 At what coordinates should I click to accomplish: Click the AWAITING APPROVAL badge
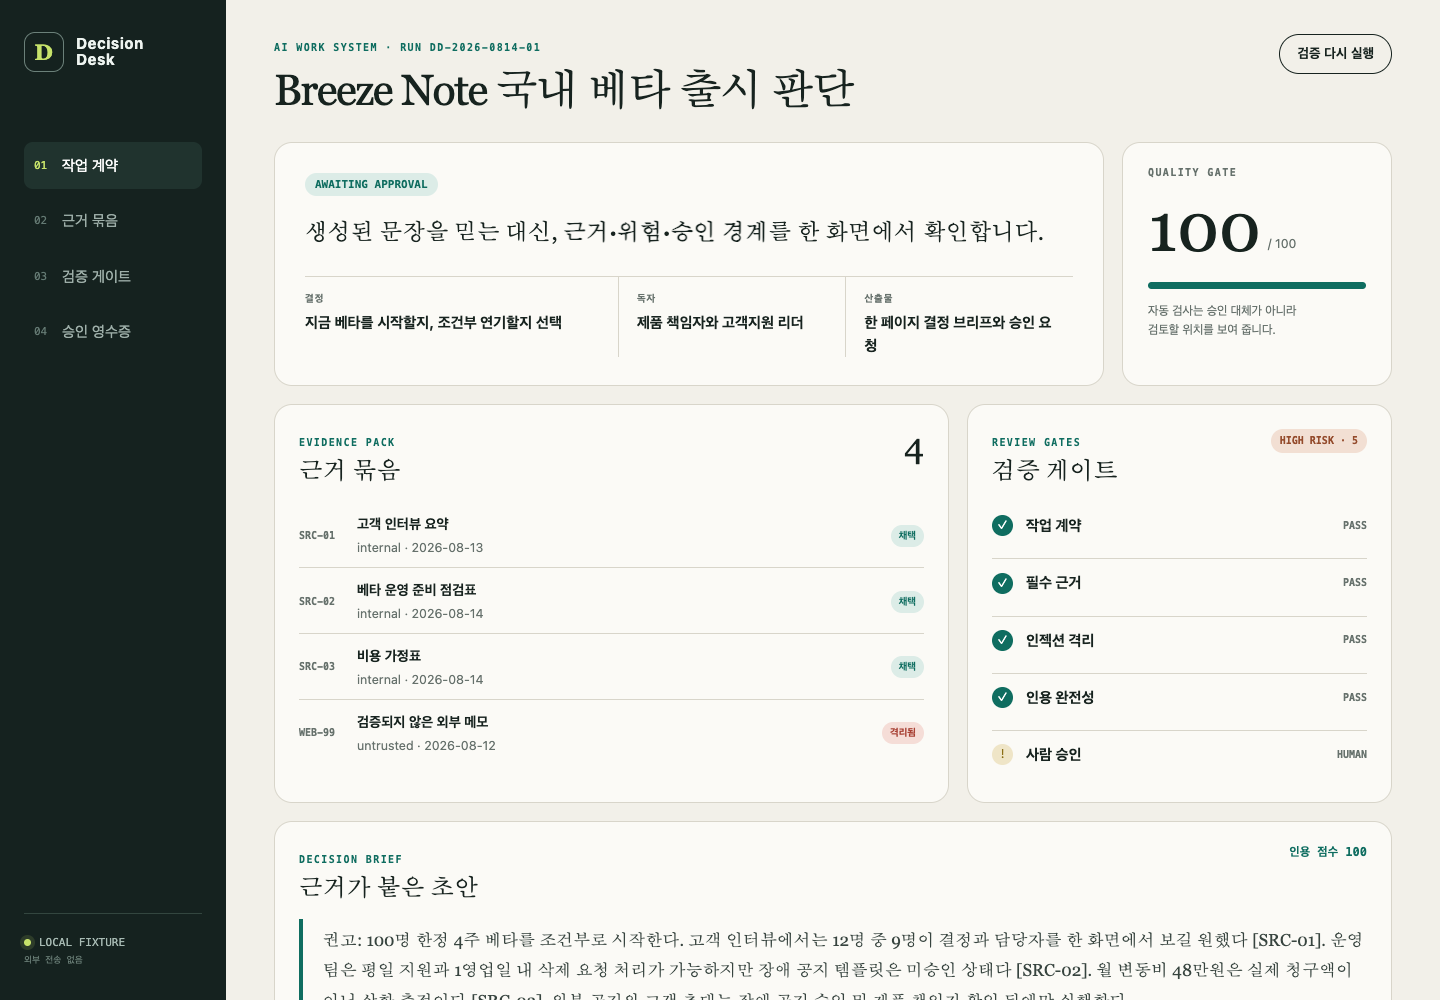pos(371,184)
